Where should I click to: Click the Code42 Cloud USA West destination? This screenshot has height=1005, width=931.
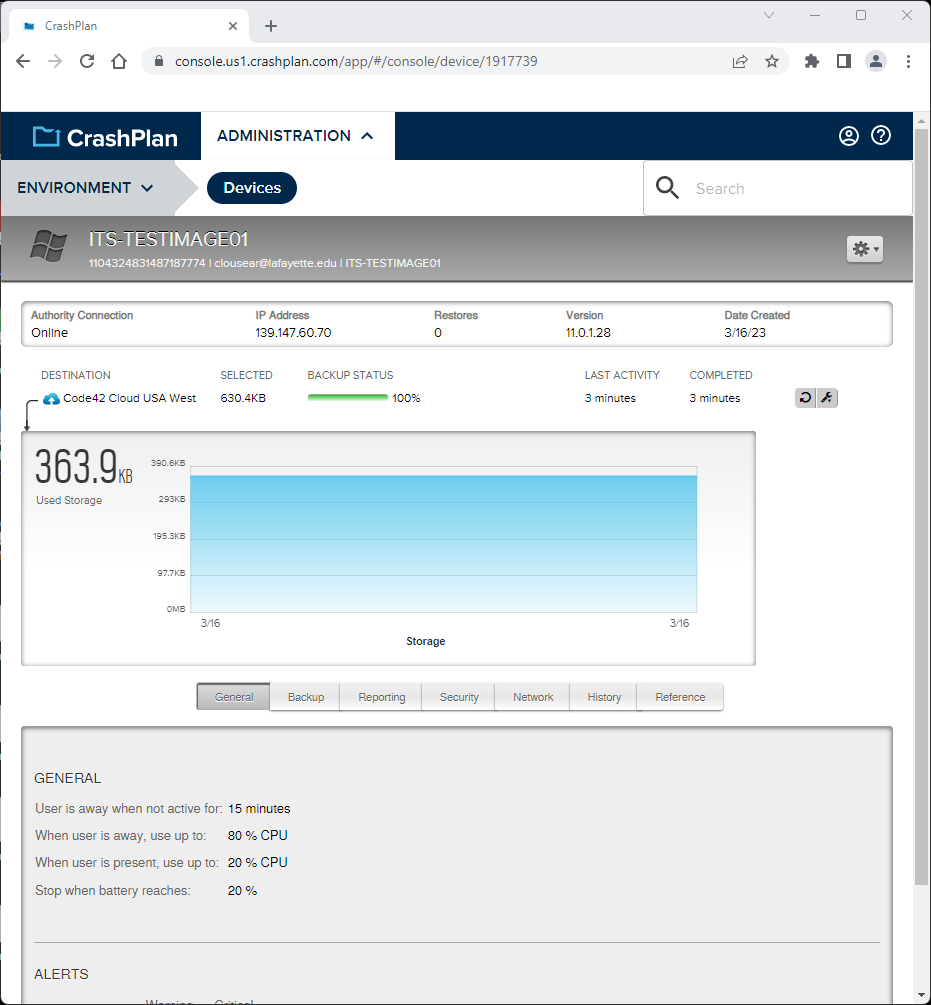[129, 398]
